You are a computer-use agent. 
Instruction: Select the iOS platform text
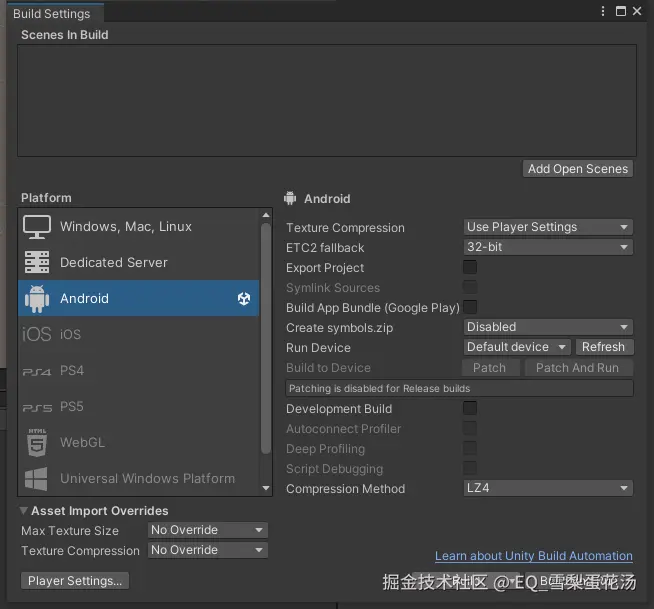[x=70, y=334]
